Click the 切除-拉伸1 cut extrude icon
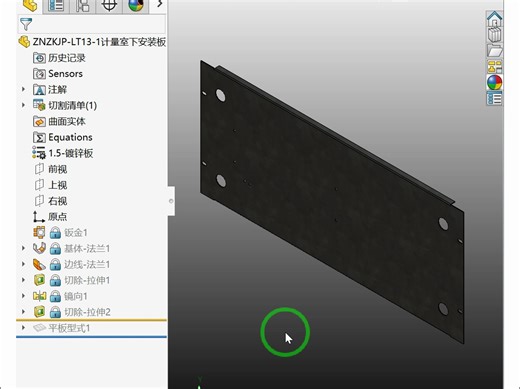Image resolution: width=520 pixels, height=389 pixels. coord(39,280)
